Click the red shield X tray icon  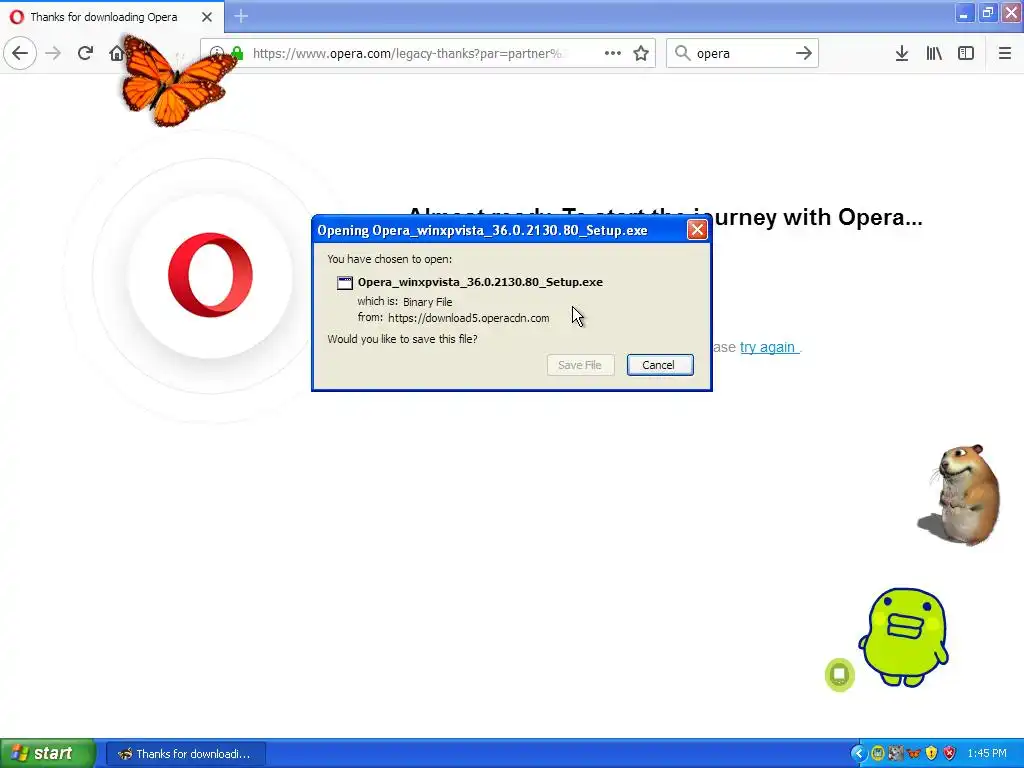[950, 754]
